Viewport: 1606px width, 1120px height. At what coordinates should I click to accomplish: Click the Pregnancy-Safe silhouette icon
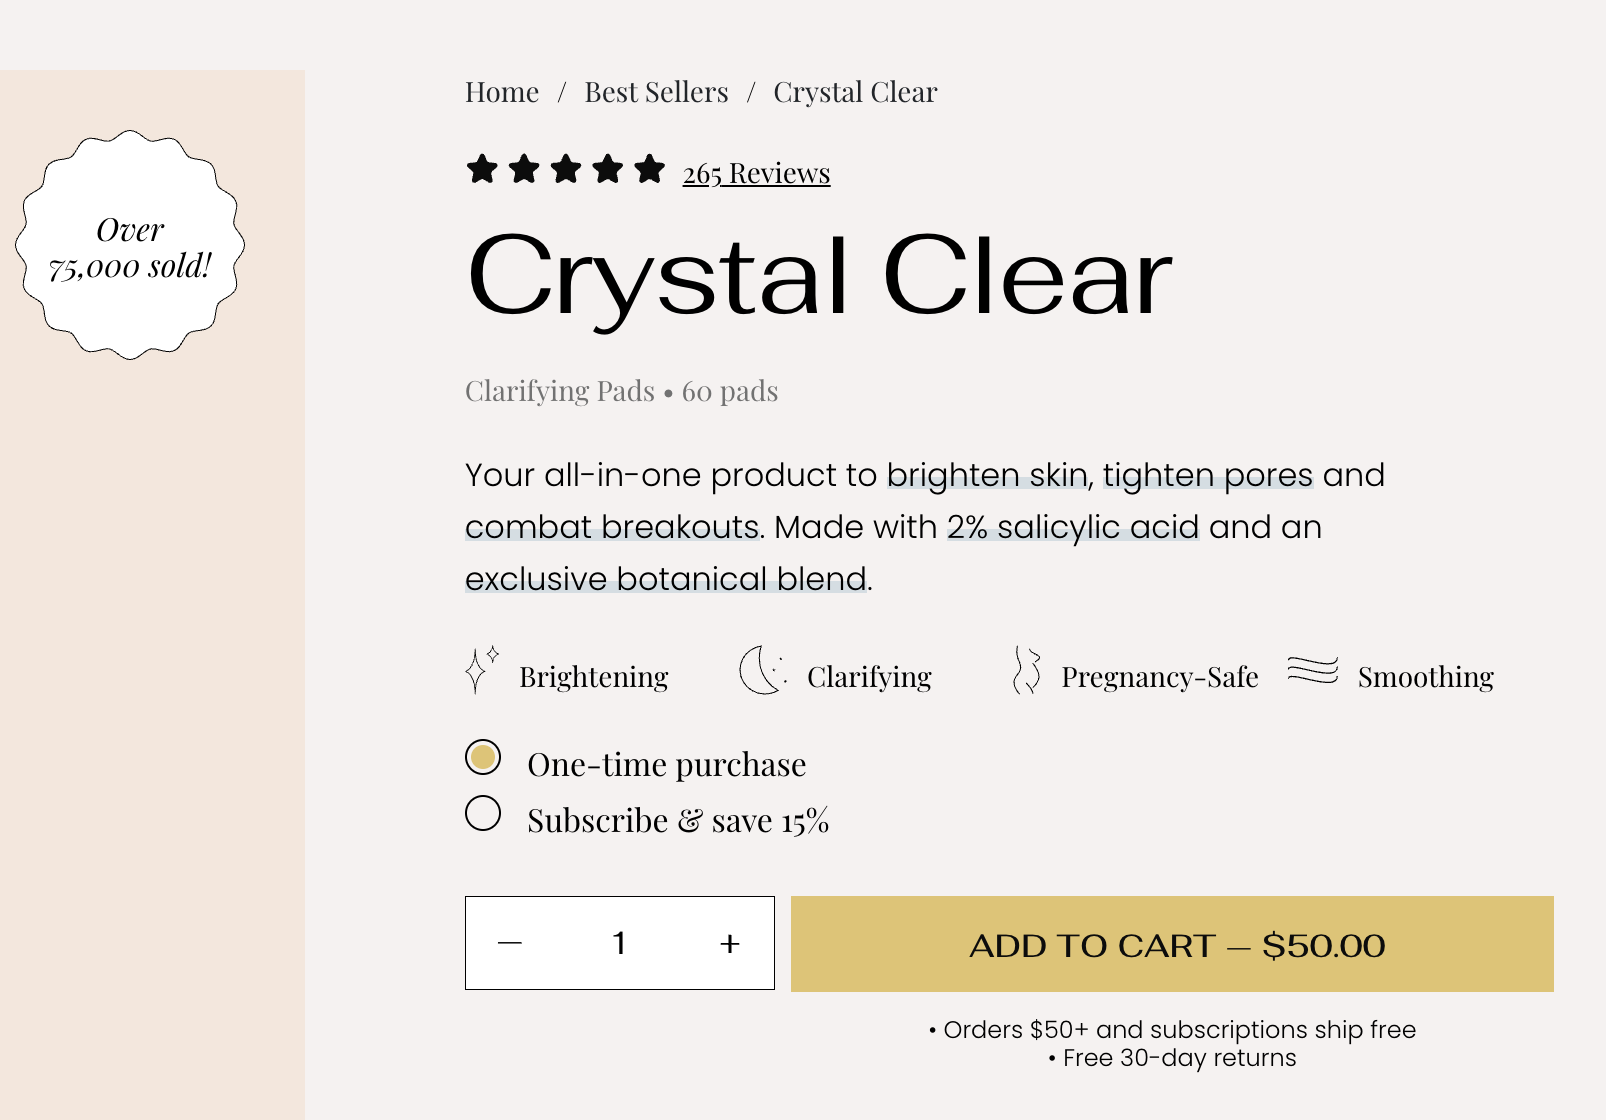pos(1026,670)
